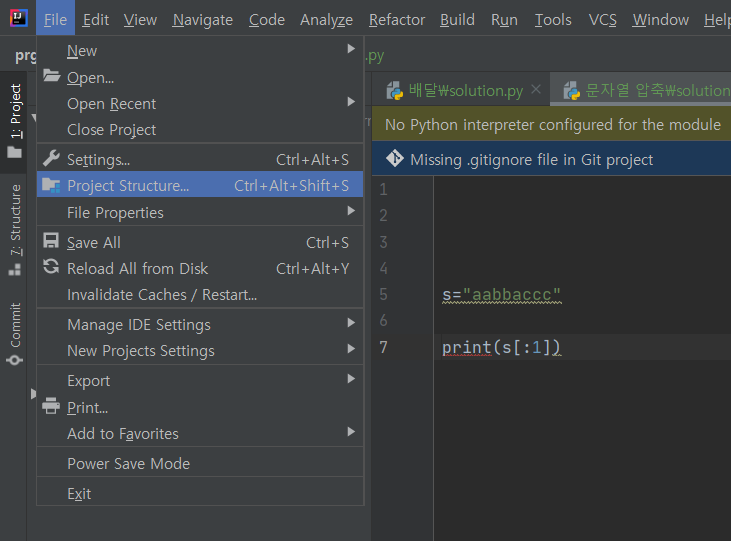Image resolution: width=731 pixels, height=541 pixels.
Task: Choose Open... from the File menu
Action: coord(200,77)
